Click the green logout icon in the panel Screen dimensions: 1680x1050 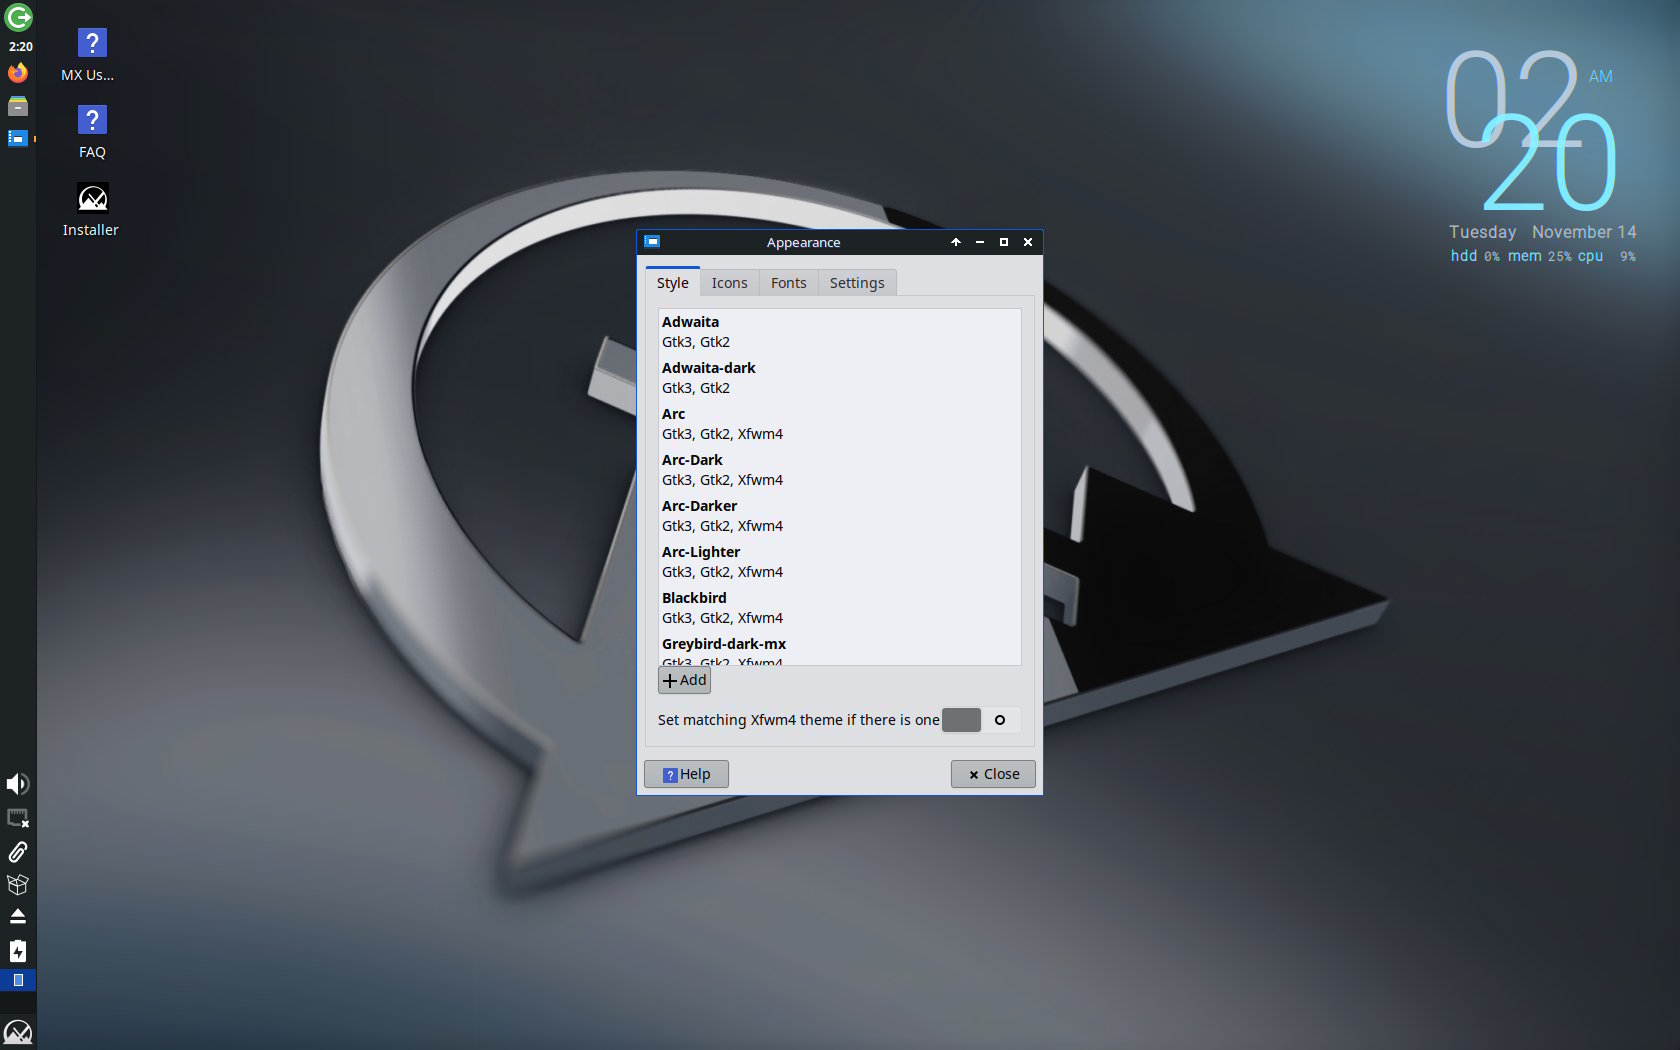[18, 17]
